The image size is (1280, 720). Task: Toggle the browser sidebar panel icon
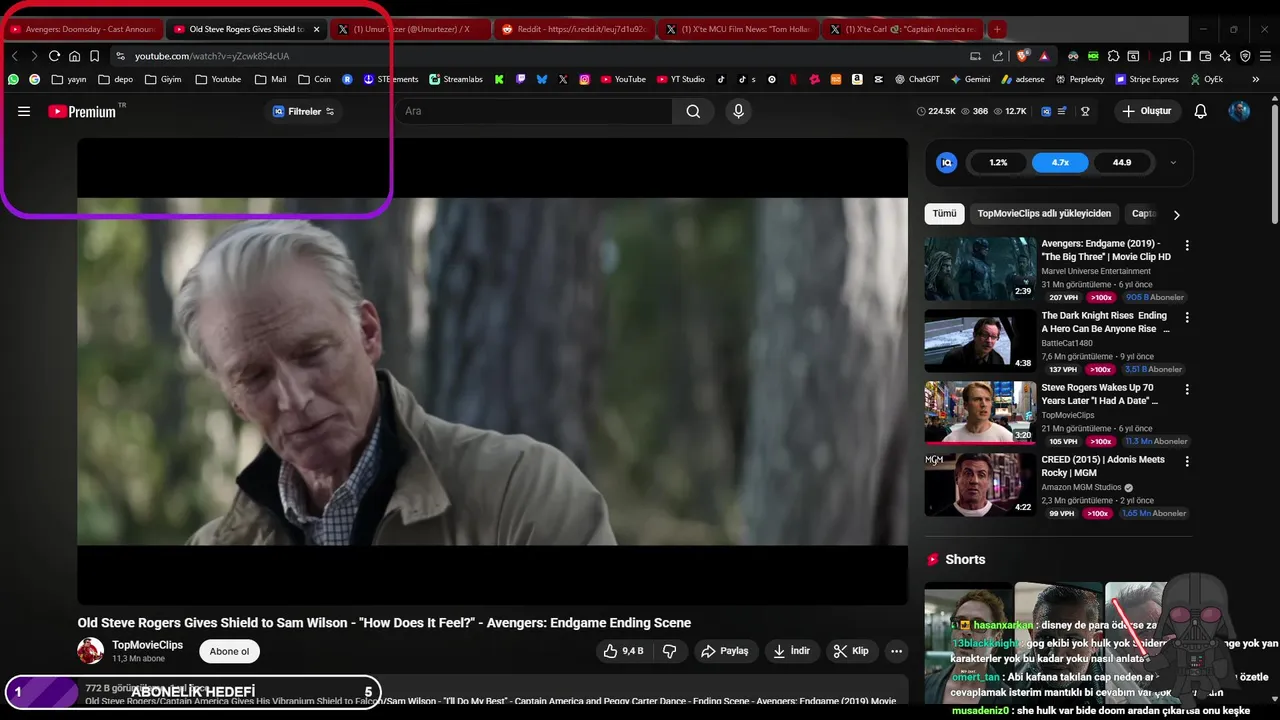[1185, 56]
